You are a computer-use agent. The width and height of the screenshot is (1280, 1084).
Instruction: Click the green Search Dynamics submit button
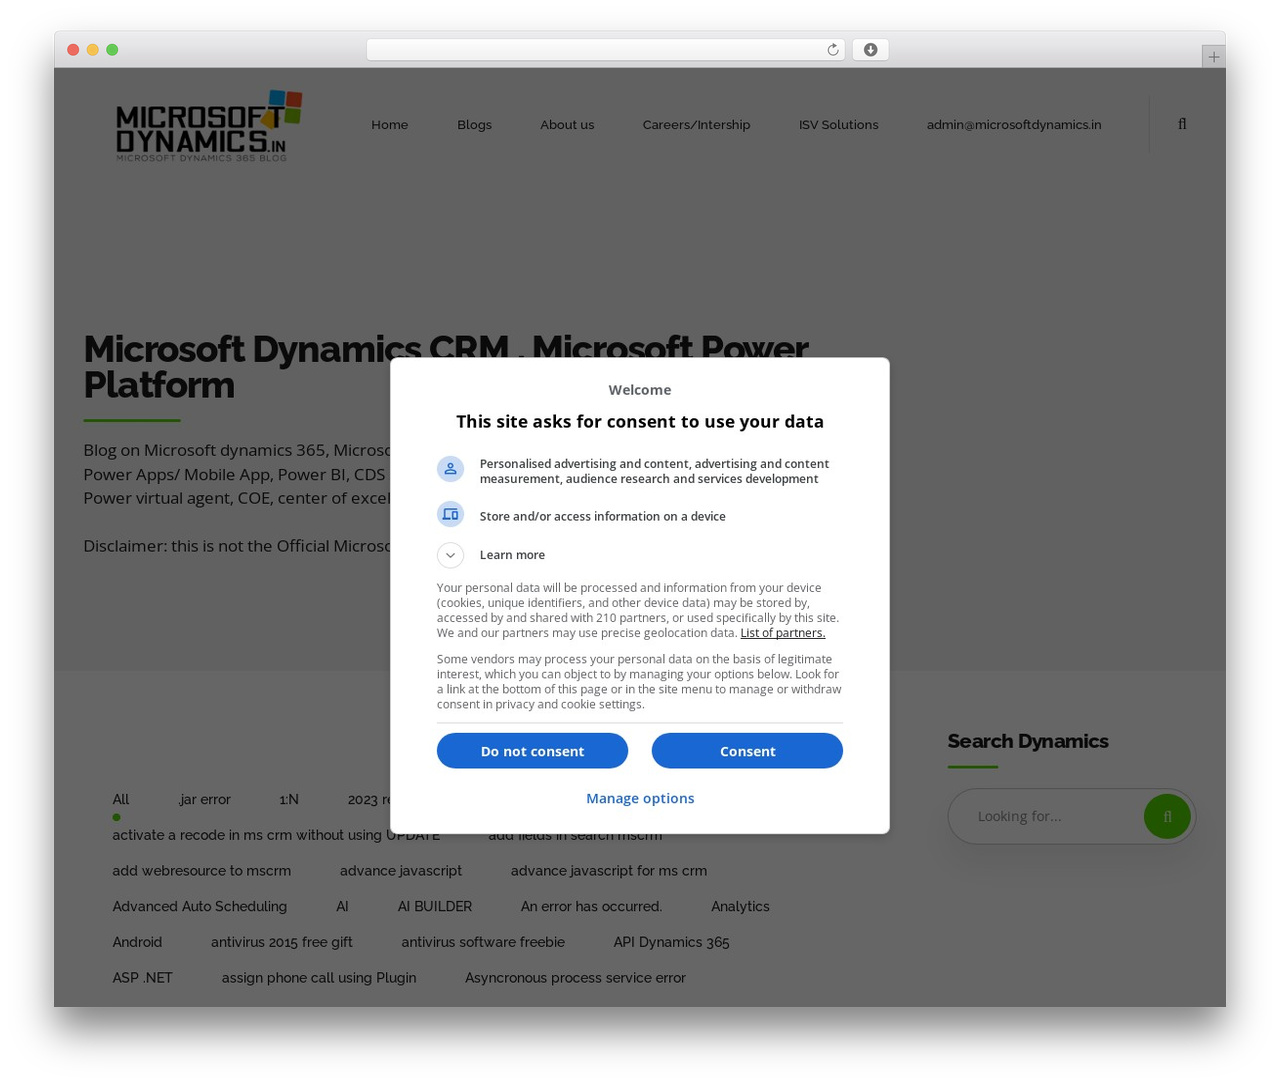point(1167,816)
